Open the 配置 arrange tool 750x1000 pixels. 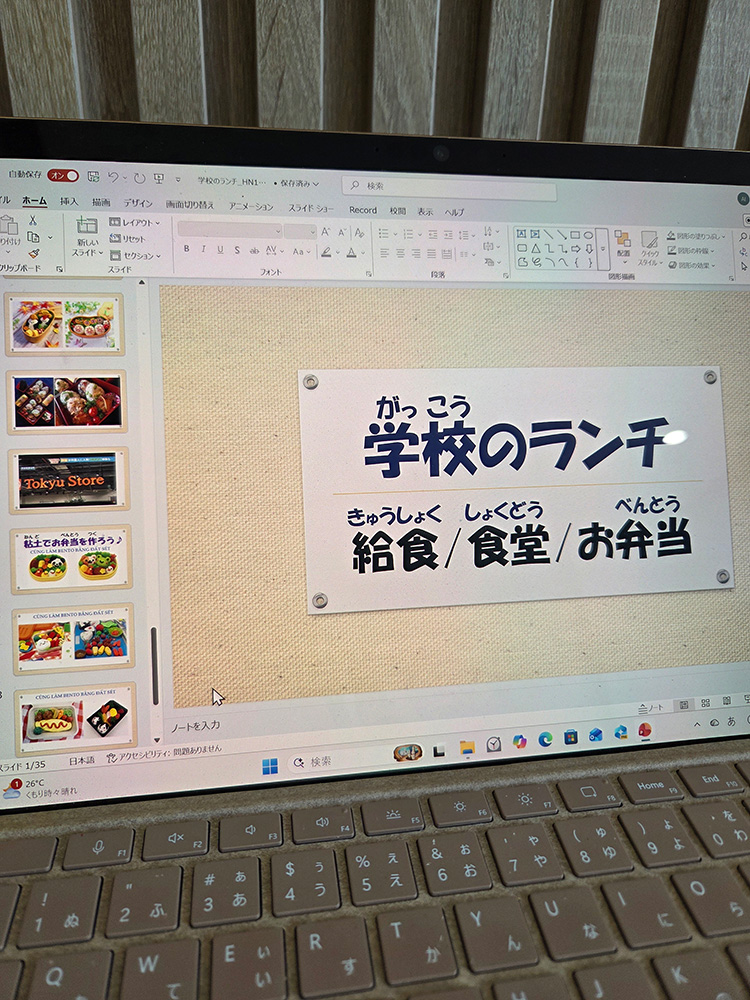pos(622,243)
